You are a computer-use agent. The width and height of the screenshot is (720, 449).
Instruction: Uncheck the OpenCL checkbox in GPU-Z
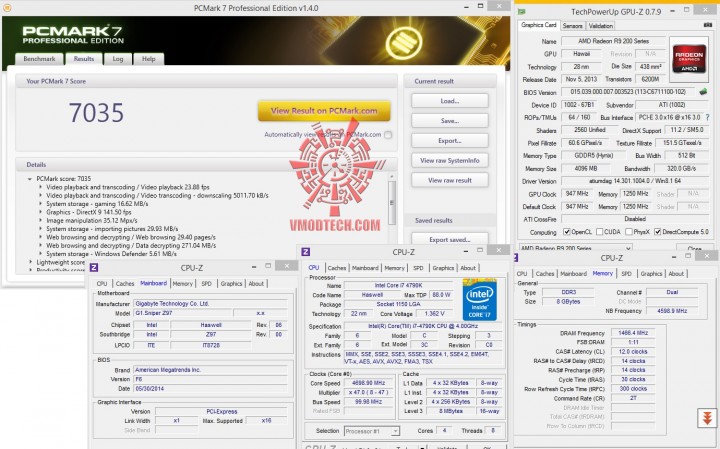pyautogui.click(x=567, y=232)
